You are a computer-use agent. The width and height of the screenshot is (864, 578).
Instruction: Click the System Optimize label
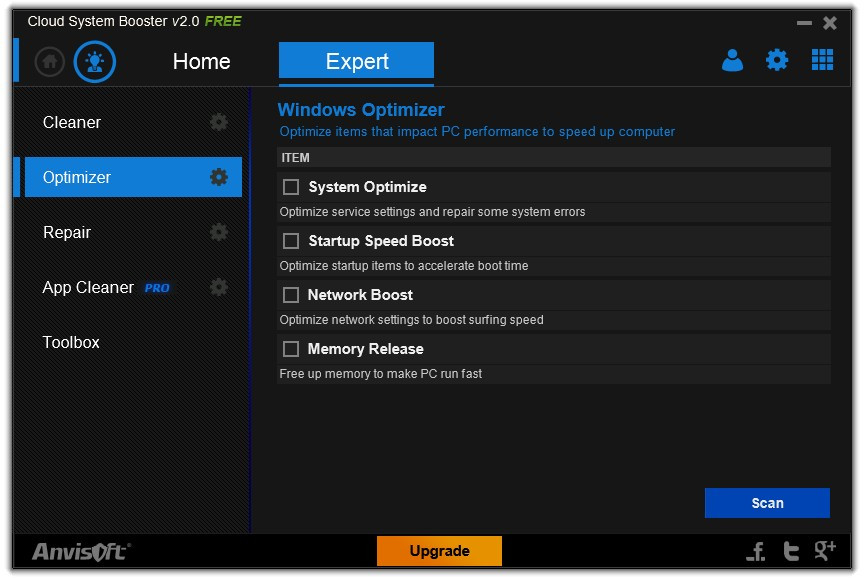(x=368, y=187)
